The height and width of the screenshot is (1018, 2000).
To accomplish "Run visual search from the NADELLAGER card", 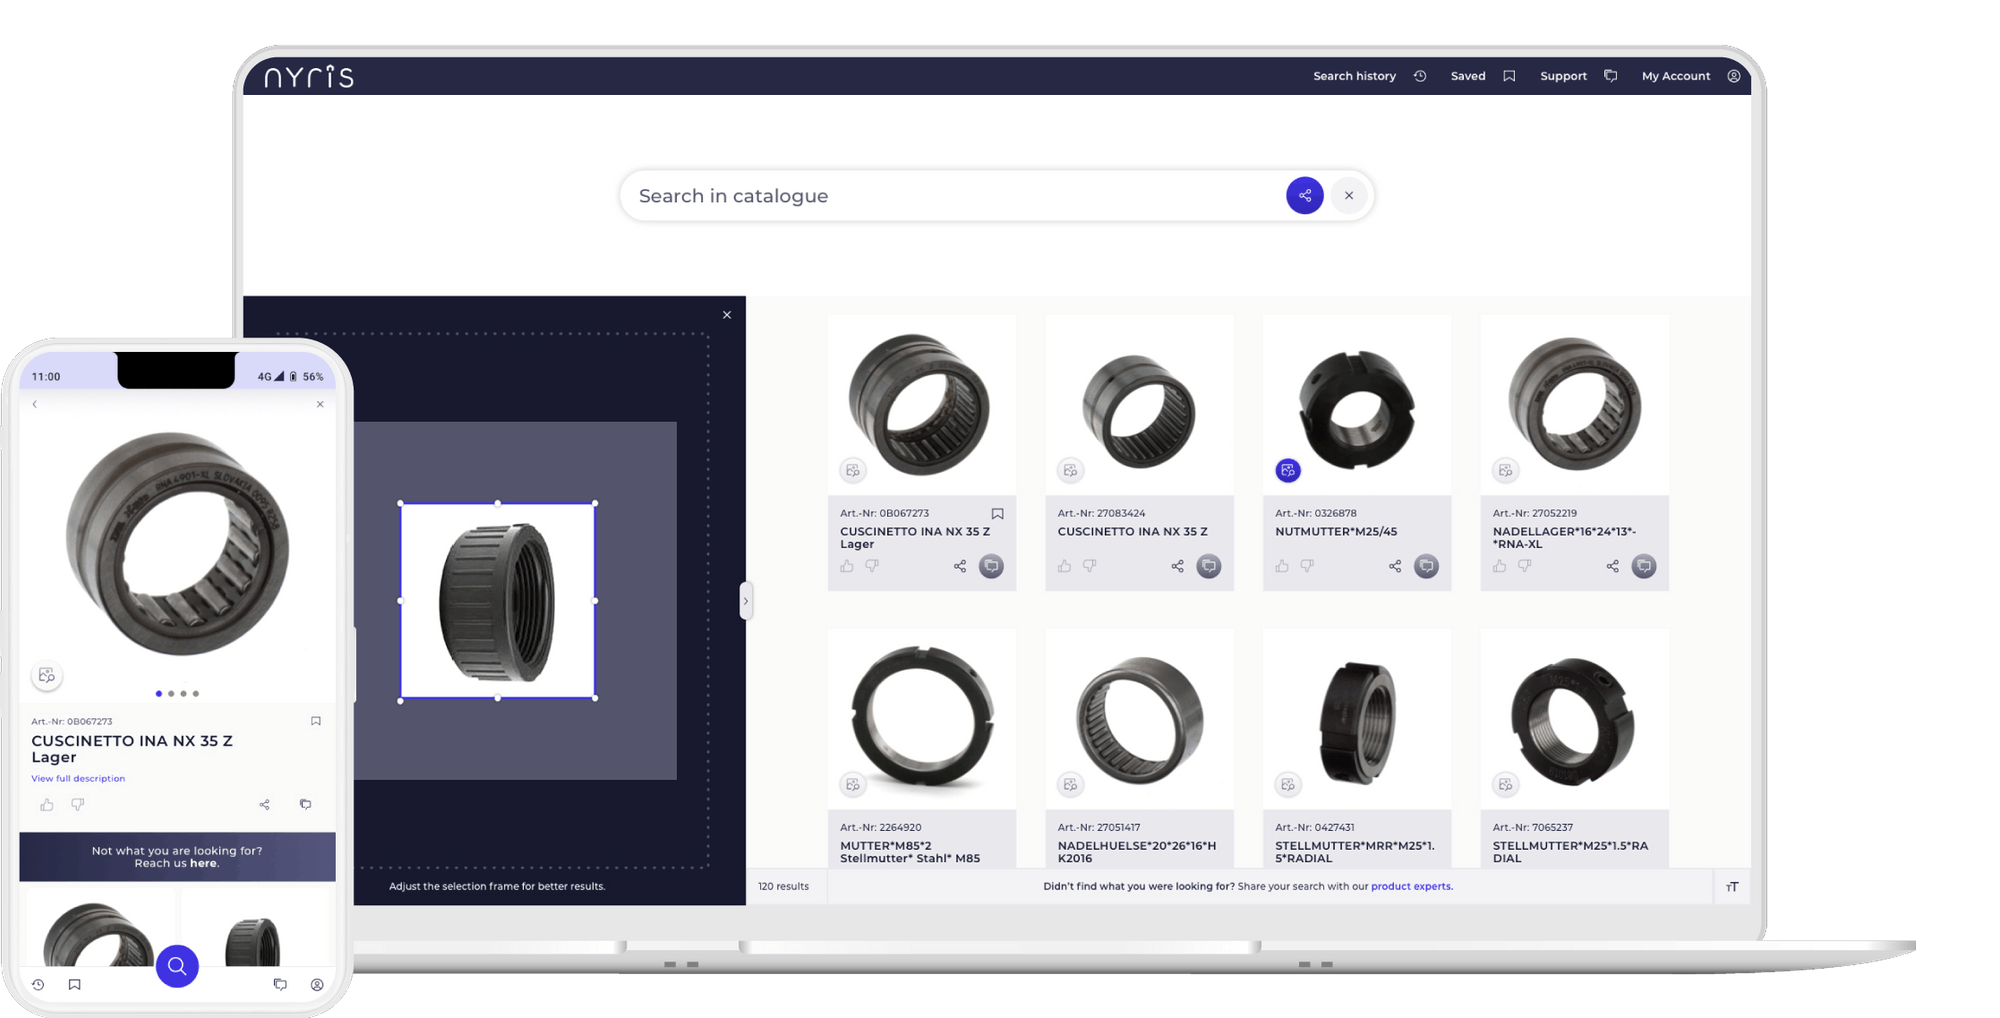I will pyautogui.click(x=1506, y=470).
